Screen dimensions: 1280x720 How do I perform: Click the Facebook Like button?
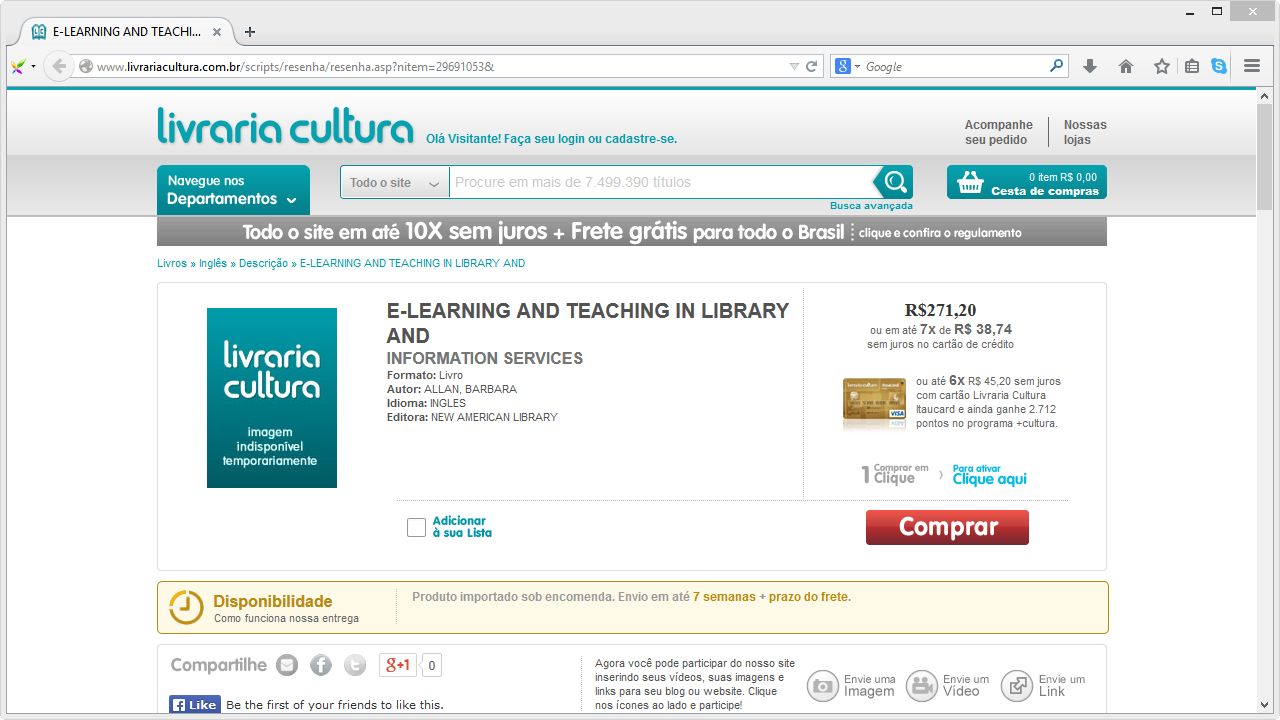click(194, 704)
